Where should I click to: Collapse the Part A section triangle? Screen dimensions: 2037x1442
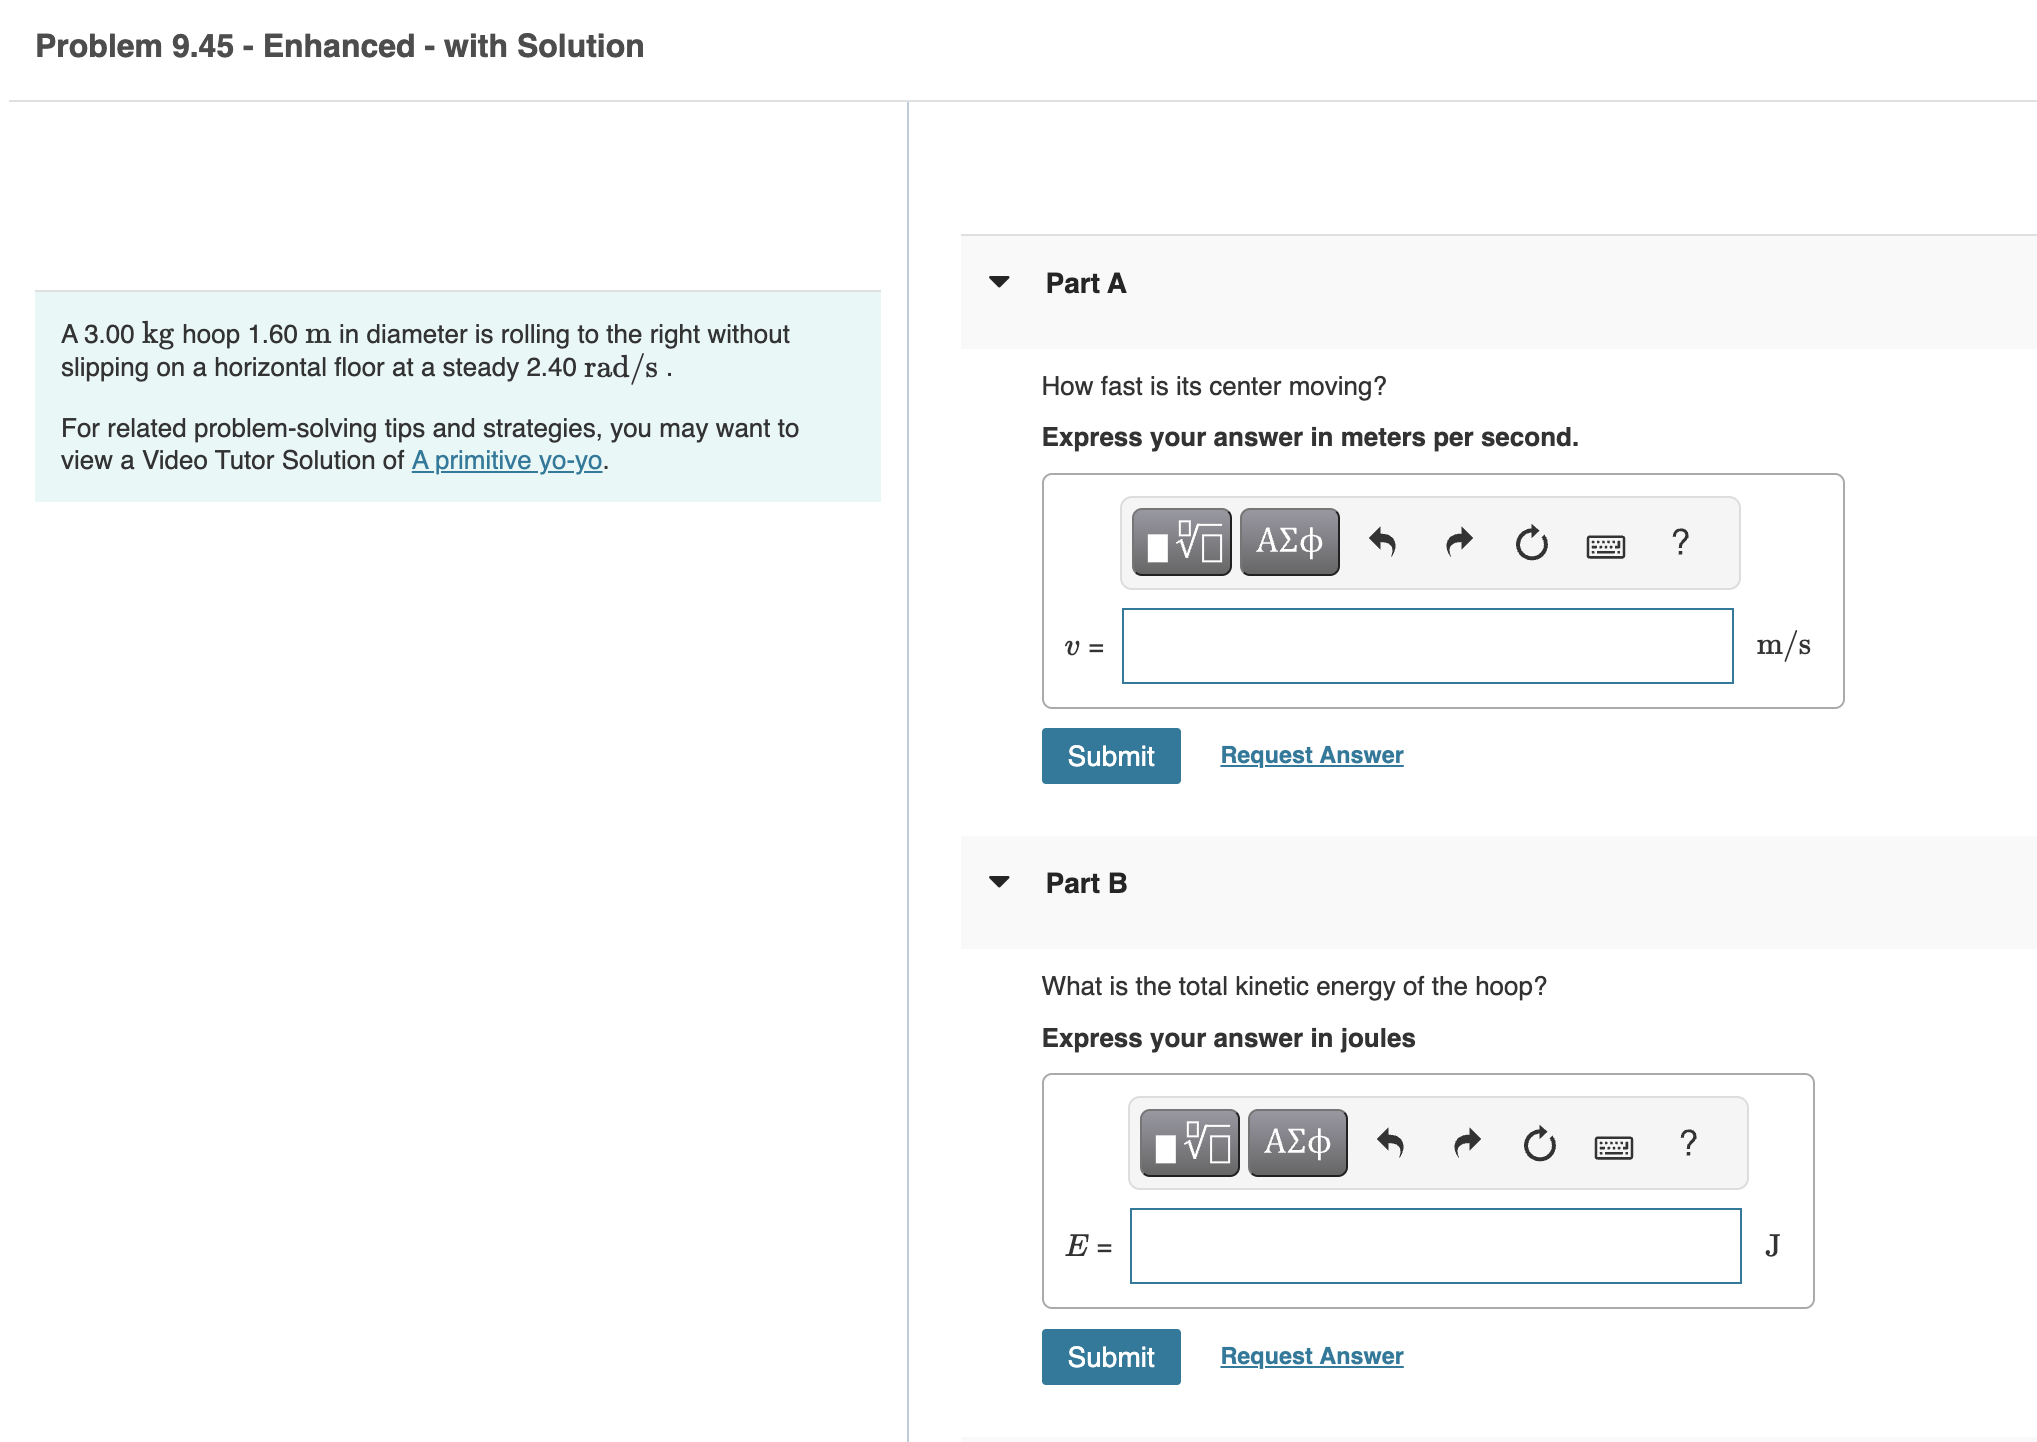click(998, 282)
